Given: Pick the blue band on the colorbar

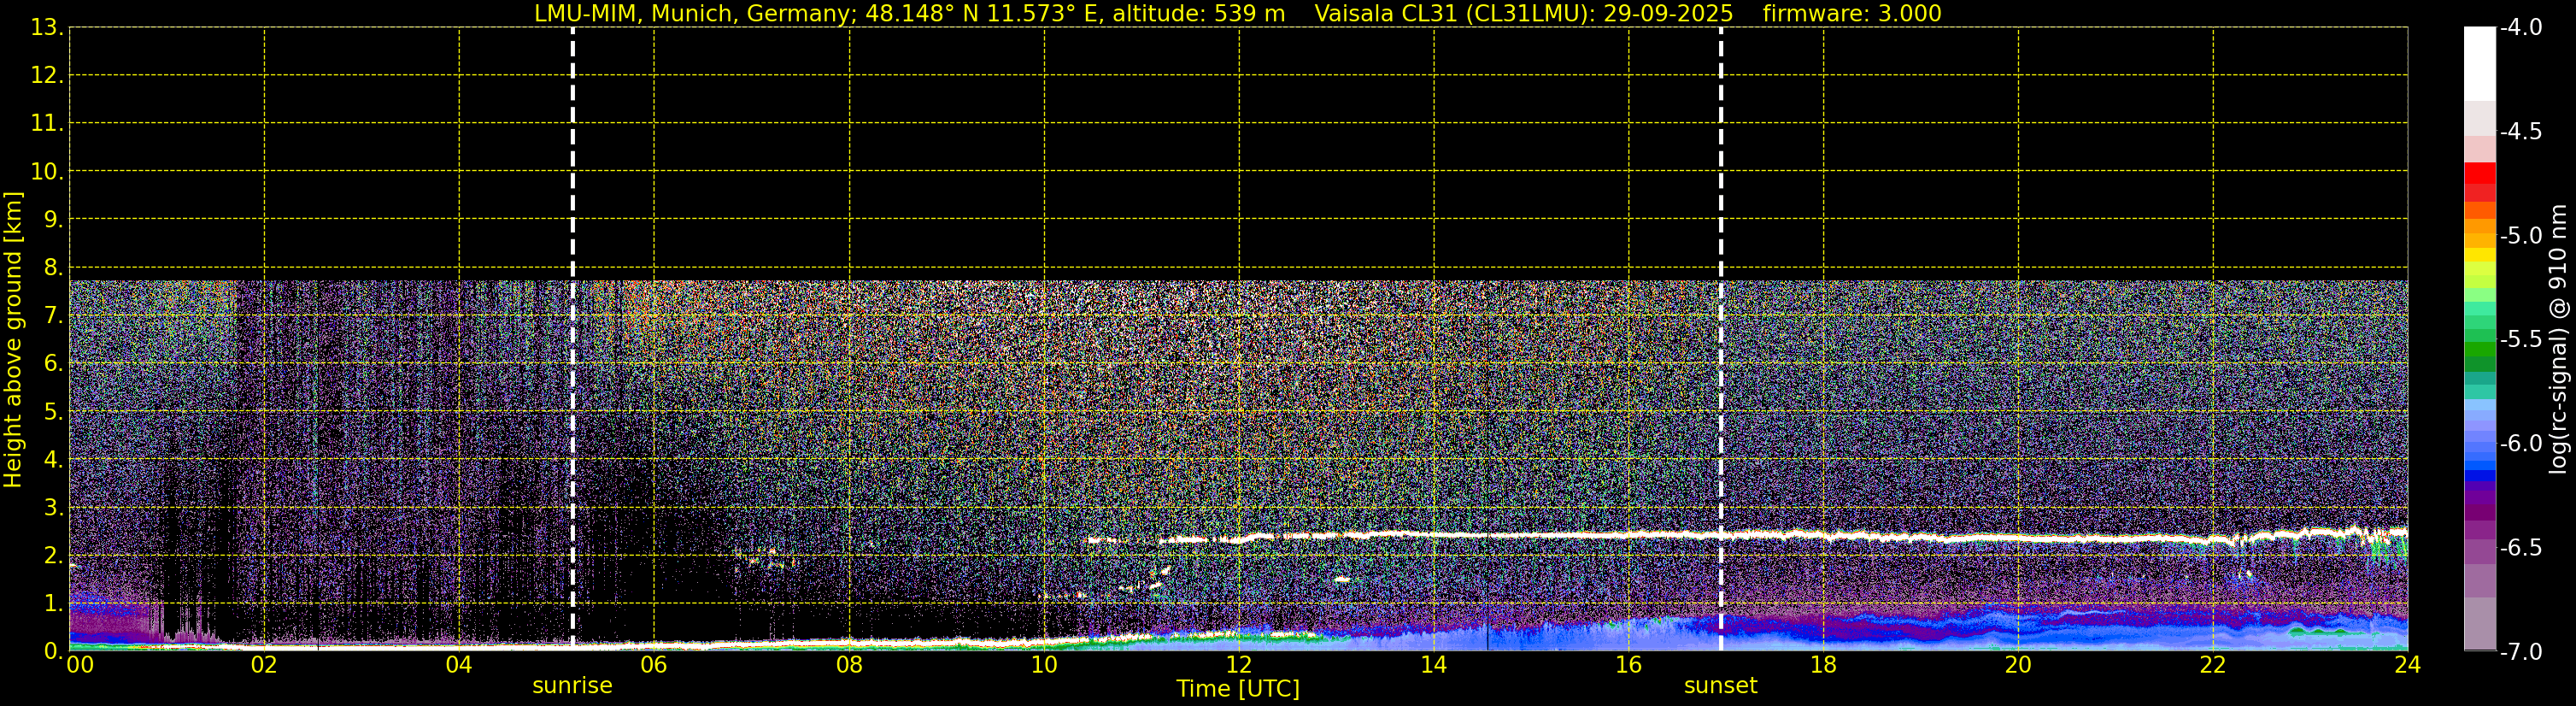Looking at the screenshot, I should click(2479, 465).
